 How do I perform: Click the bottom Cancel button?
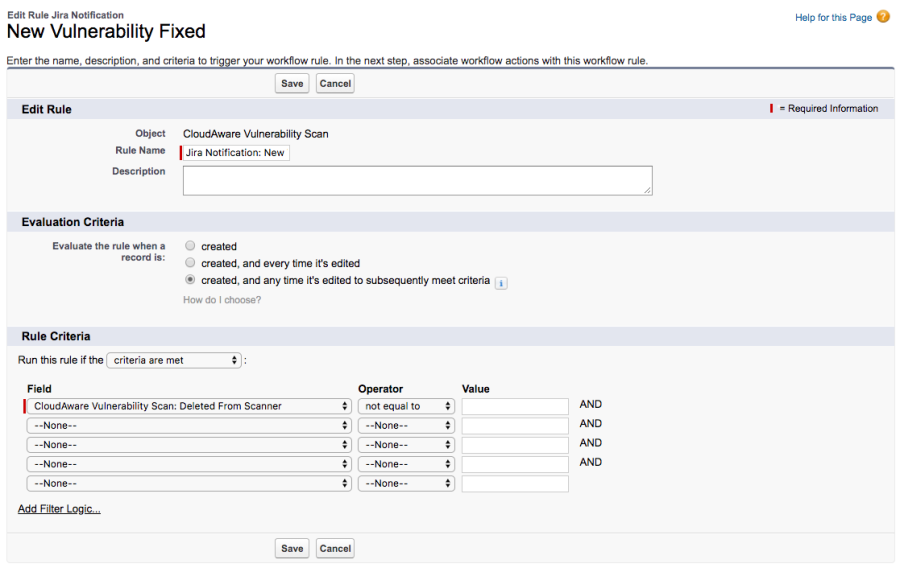point(335,548)
